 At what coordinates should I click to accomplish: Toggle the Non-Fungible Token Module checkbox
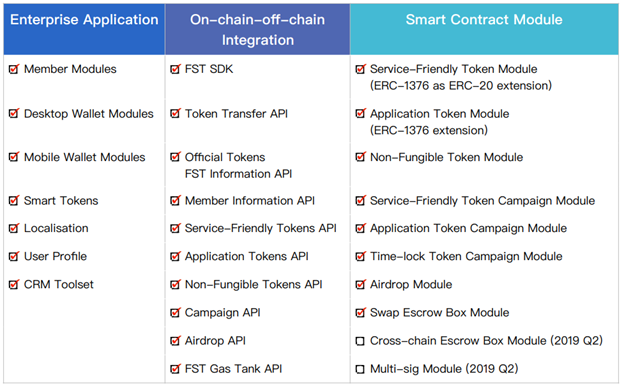pyautogui.click(x=361, y=157)
